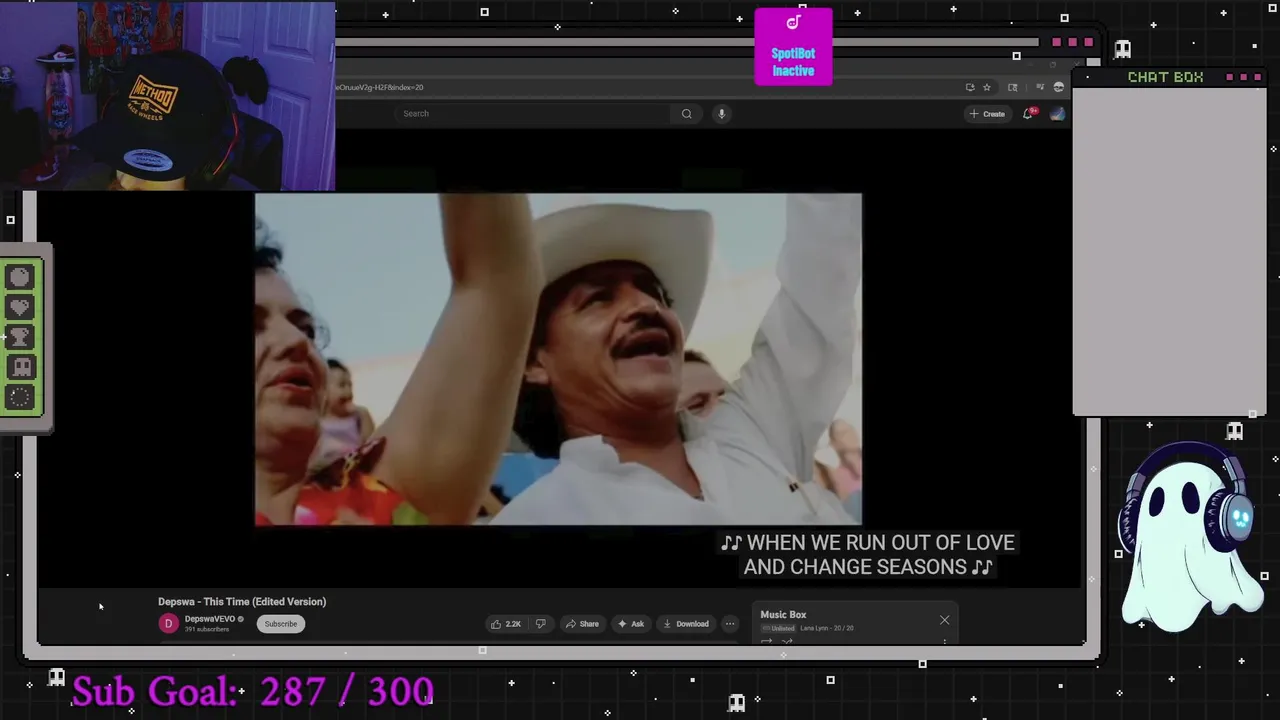This screenshot has height=720, width=1280.
Task: Click the ghost icon in green overlay panel
Action: tap(20, 367)
